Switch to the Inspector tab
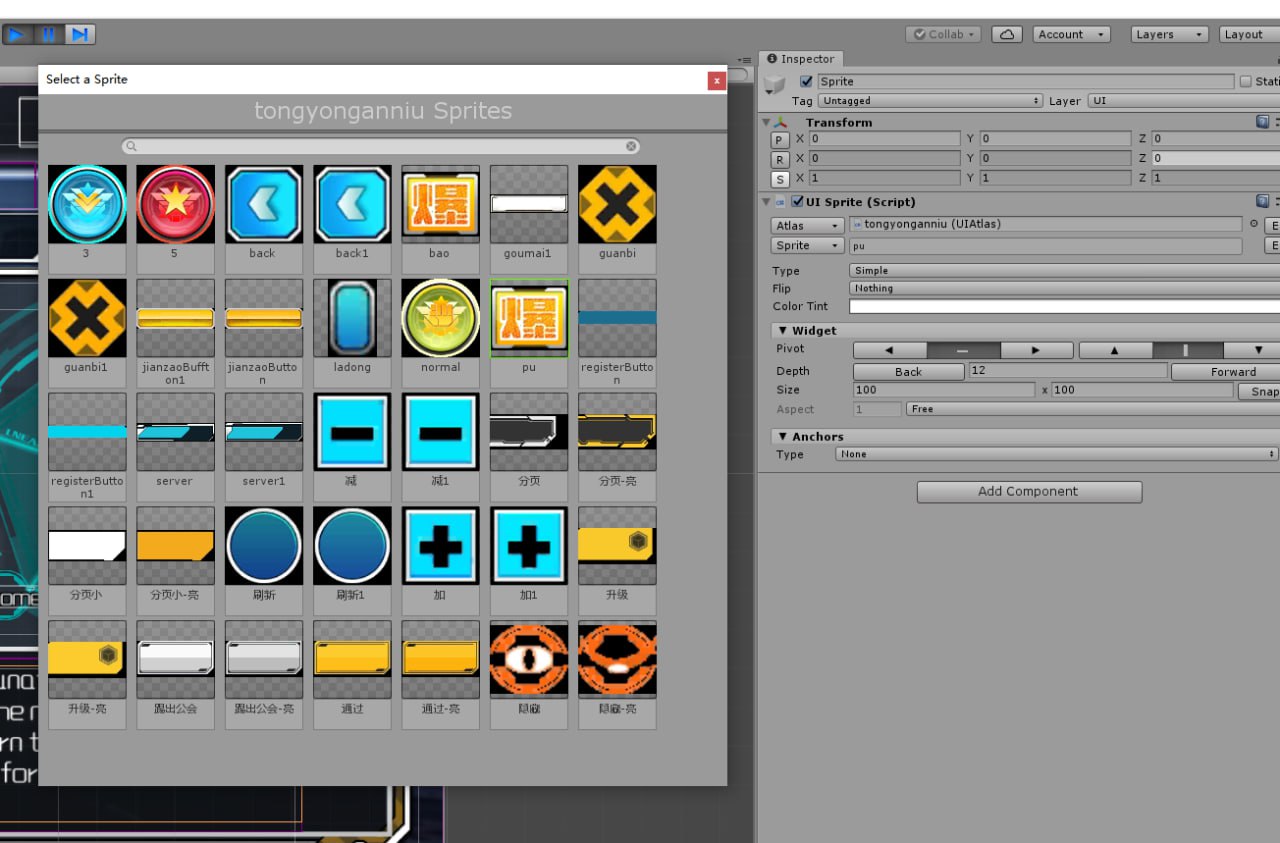Screen dimensions: 1280x843 point(801,59)
